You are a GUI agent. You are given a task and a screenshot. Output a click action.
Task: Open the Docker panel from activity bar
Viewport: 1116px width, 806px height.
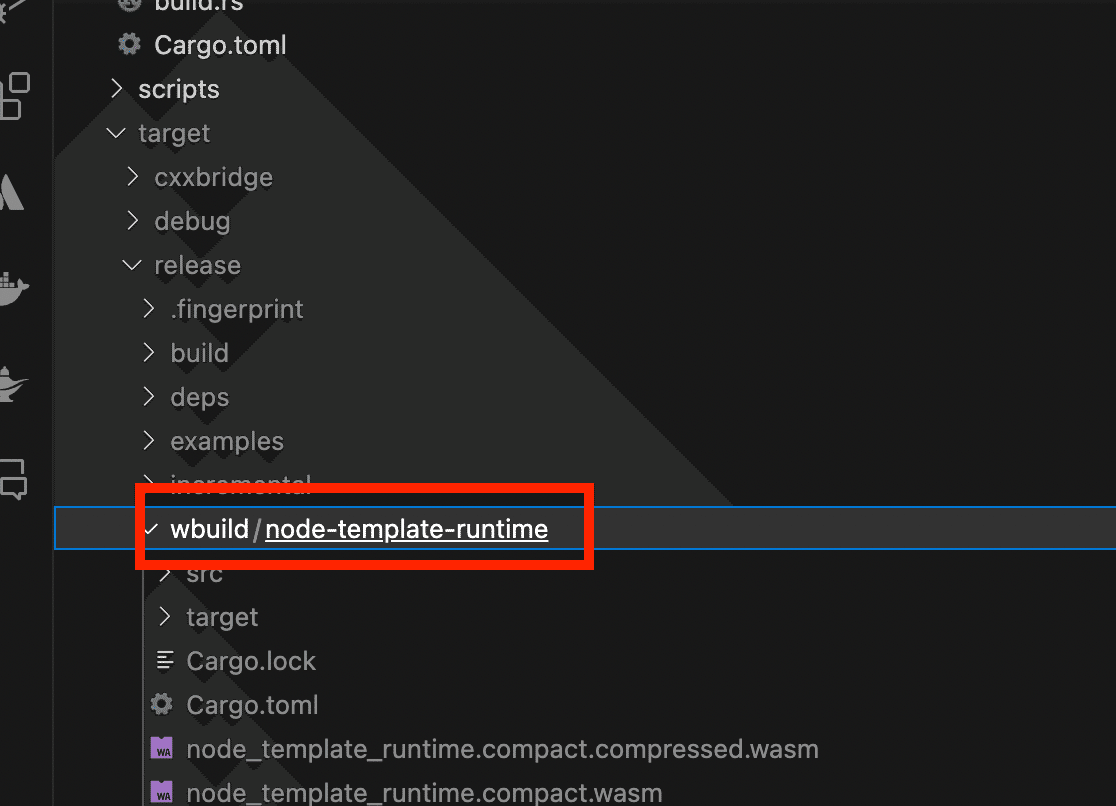[14, 288]
